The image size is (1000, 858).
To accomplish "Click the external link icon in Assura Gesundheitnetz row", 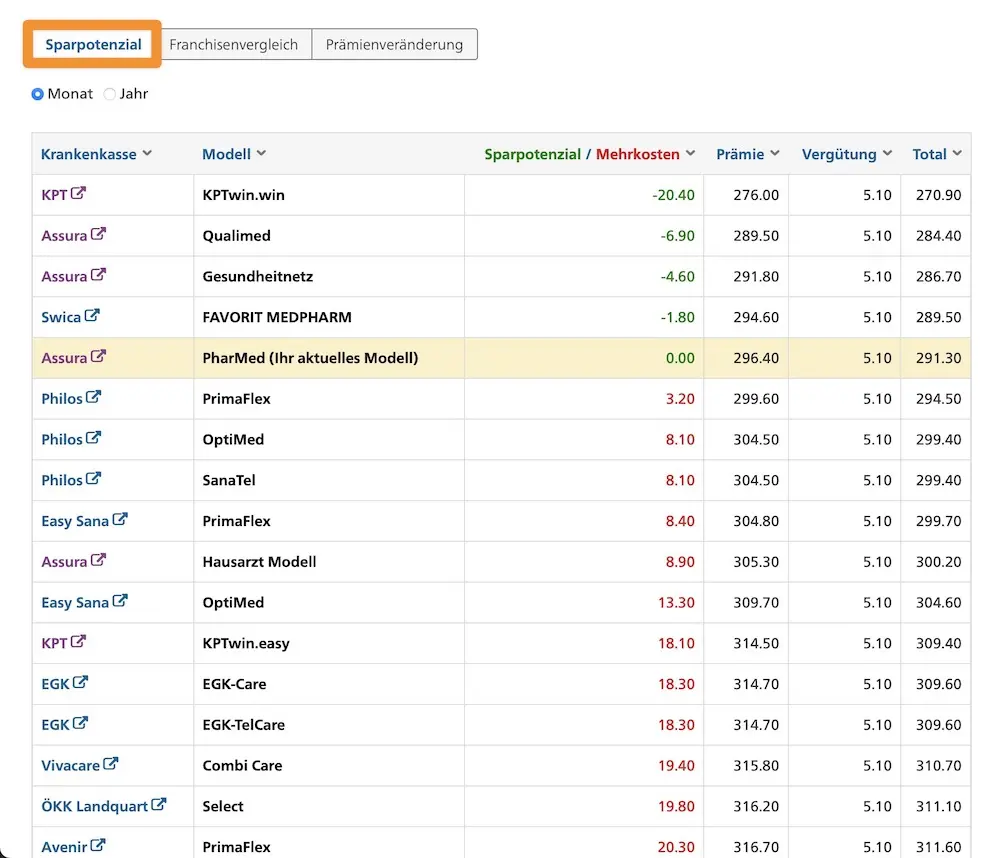I will [x=98, y=275].
